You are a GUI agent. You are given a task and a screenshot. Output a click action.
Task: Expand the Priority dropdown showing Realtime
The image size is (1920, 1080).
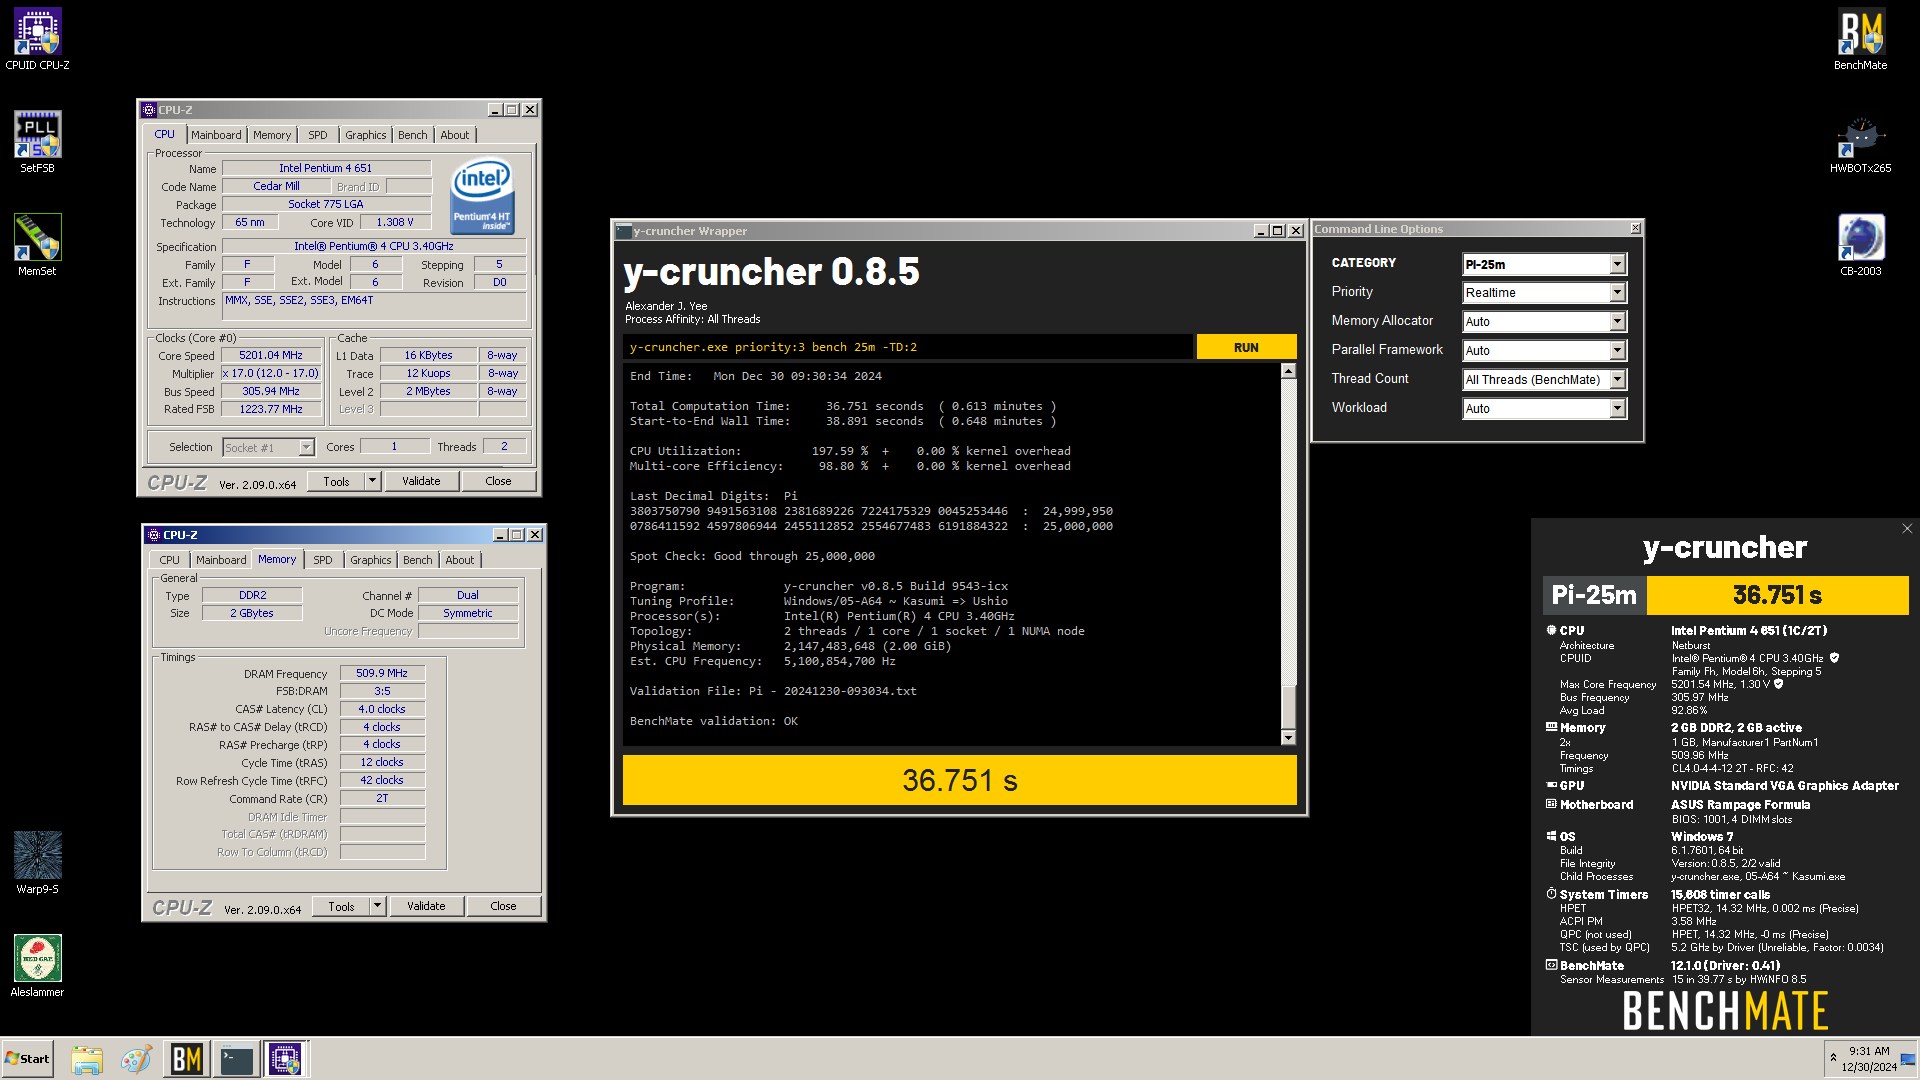[1544, 293]
